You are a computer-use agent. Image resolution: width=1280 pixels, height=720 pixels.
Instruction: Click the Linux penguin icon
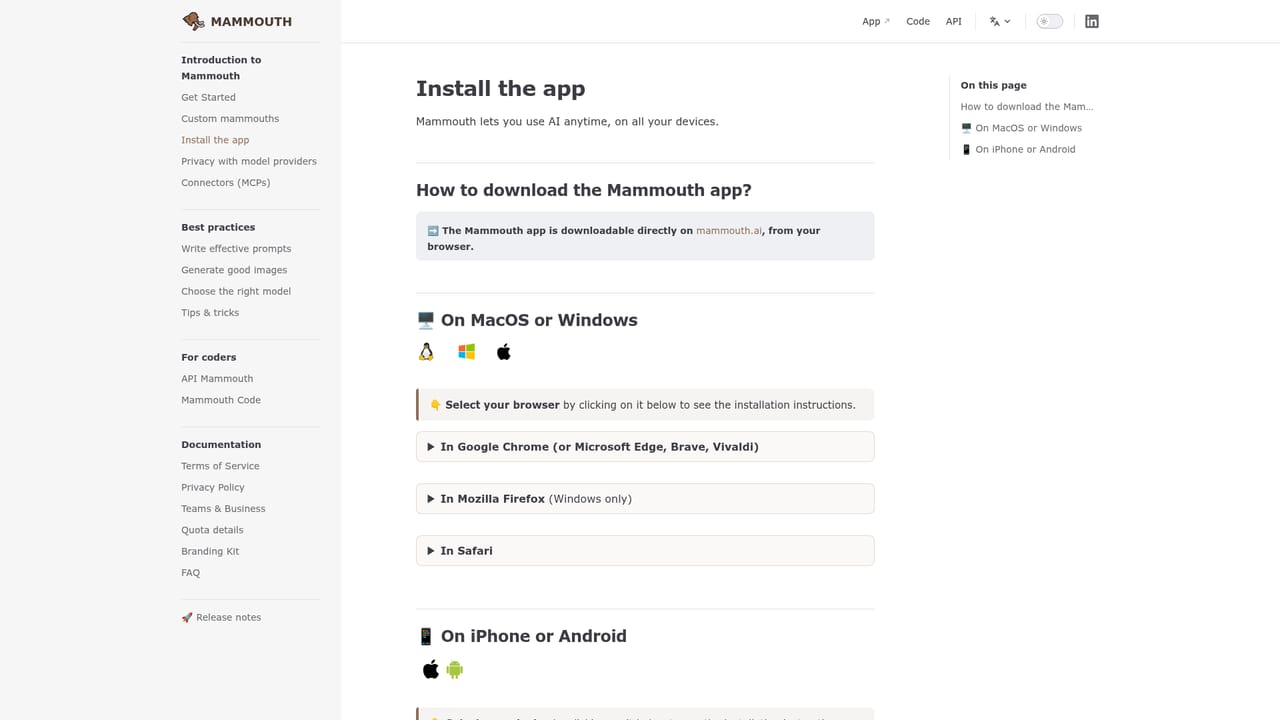click(x=426, y=352)
